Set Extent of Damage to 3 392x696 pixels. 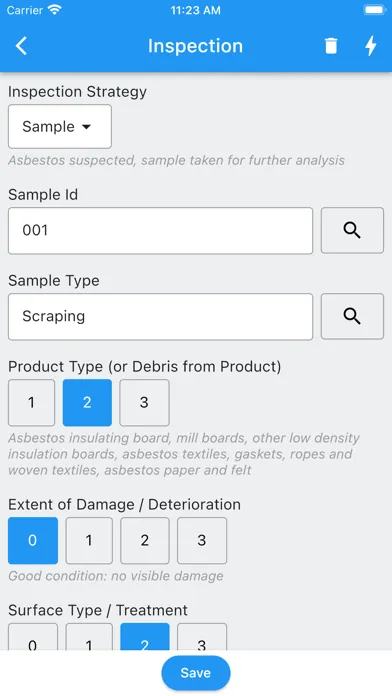(x=202, y=541)
